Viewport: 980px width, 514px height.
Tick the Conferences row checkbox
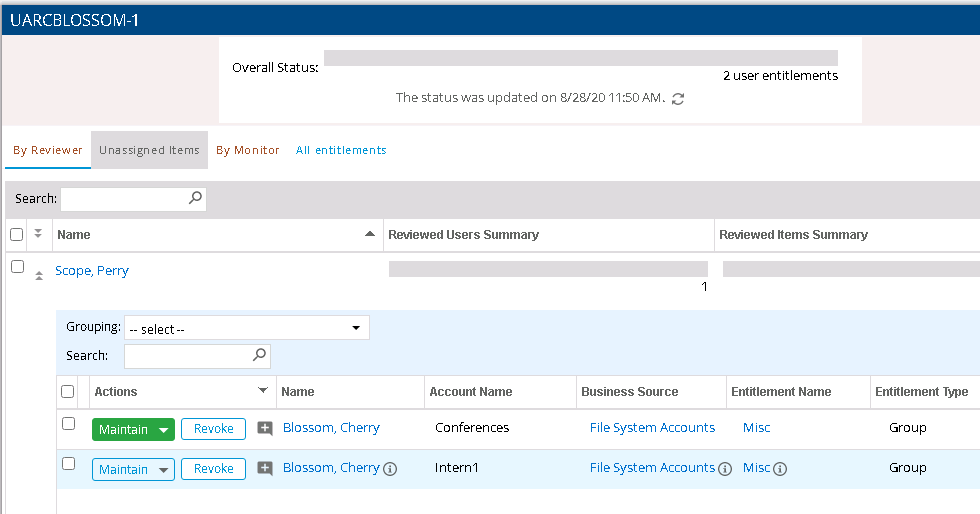(x=69, y=424)
